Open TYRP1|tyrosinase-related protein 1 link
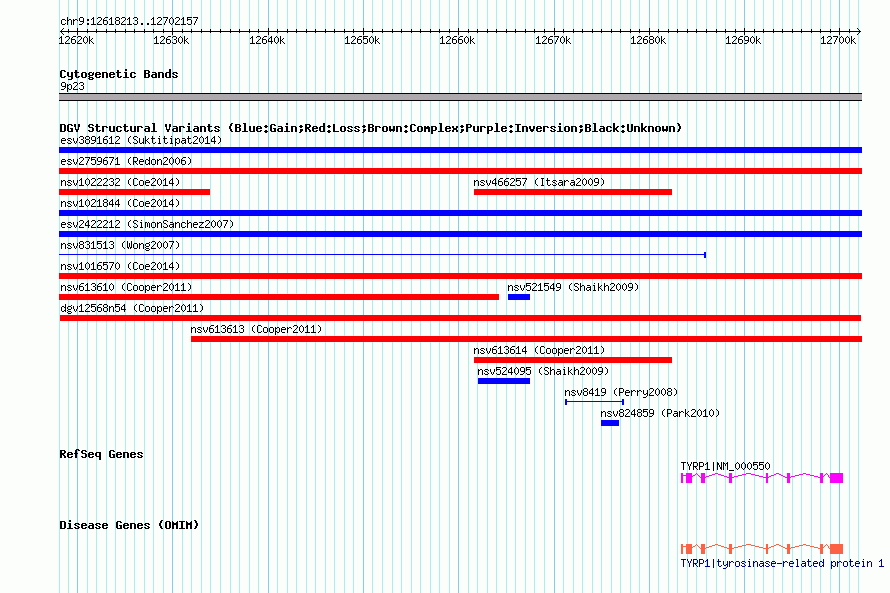This screenshot has height=593, width=890. (782, 563)
